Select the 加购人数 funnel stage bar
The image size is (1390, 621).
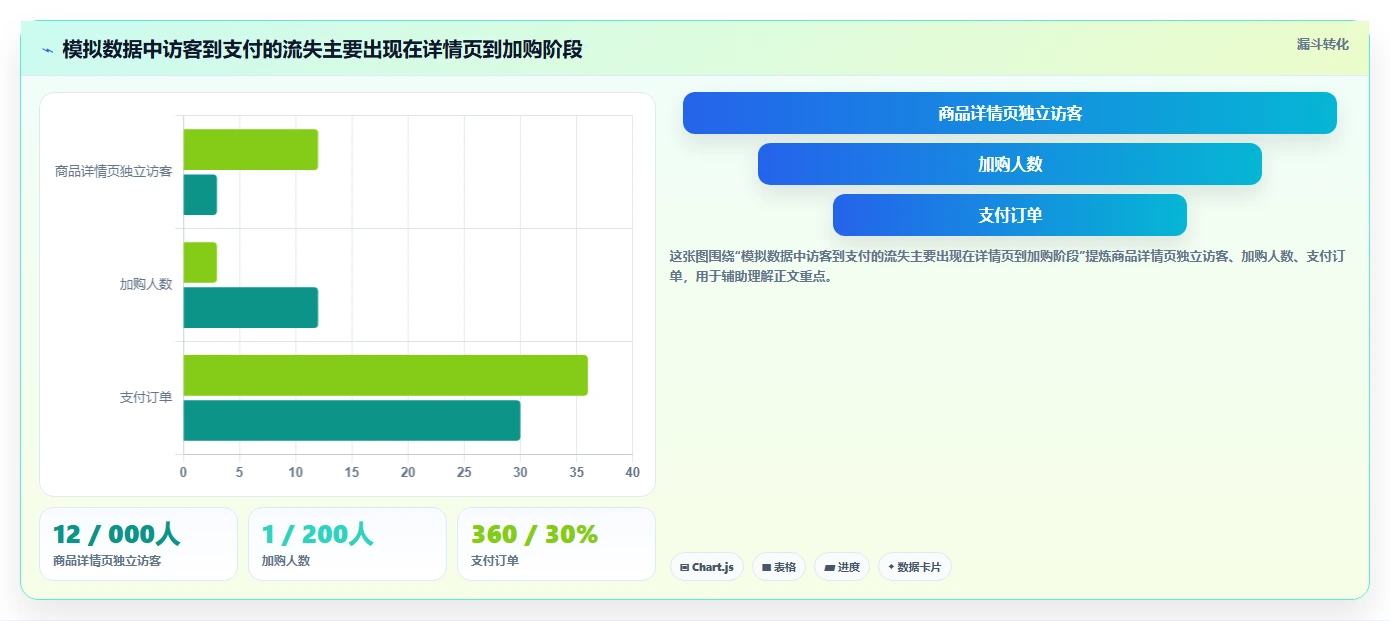pyautogui.click(x=1010, y=164)
